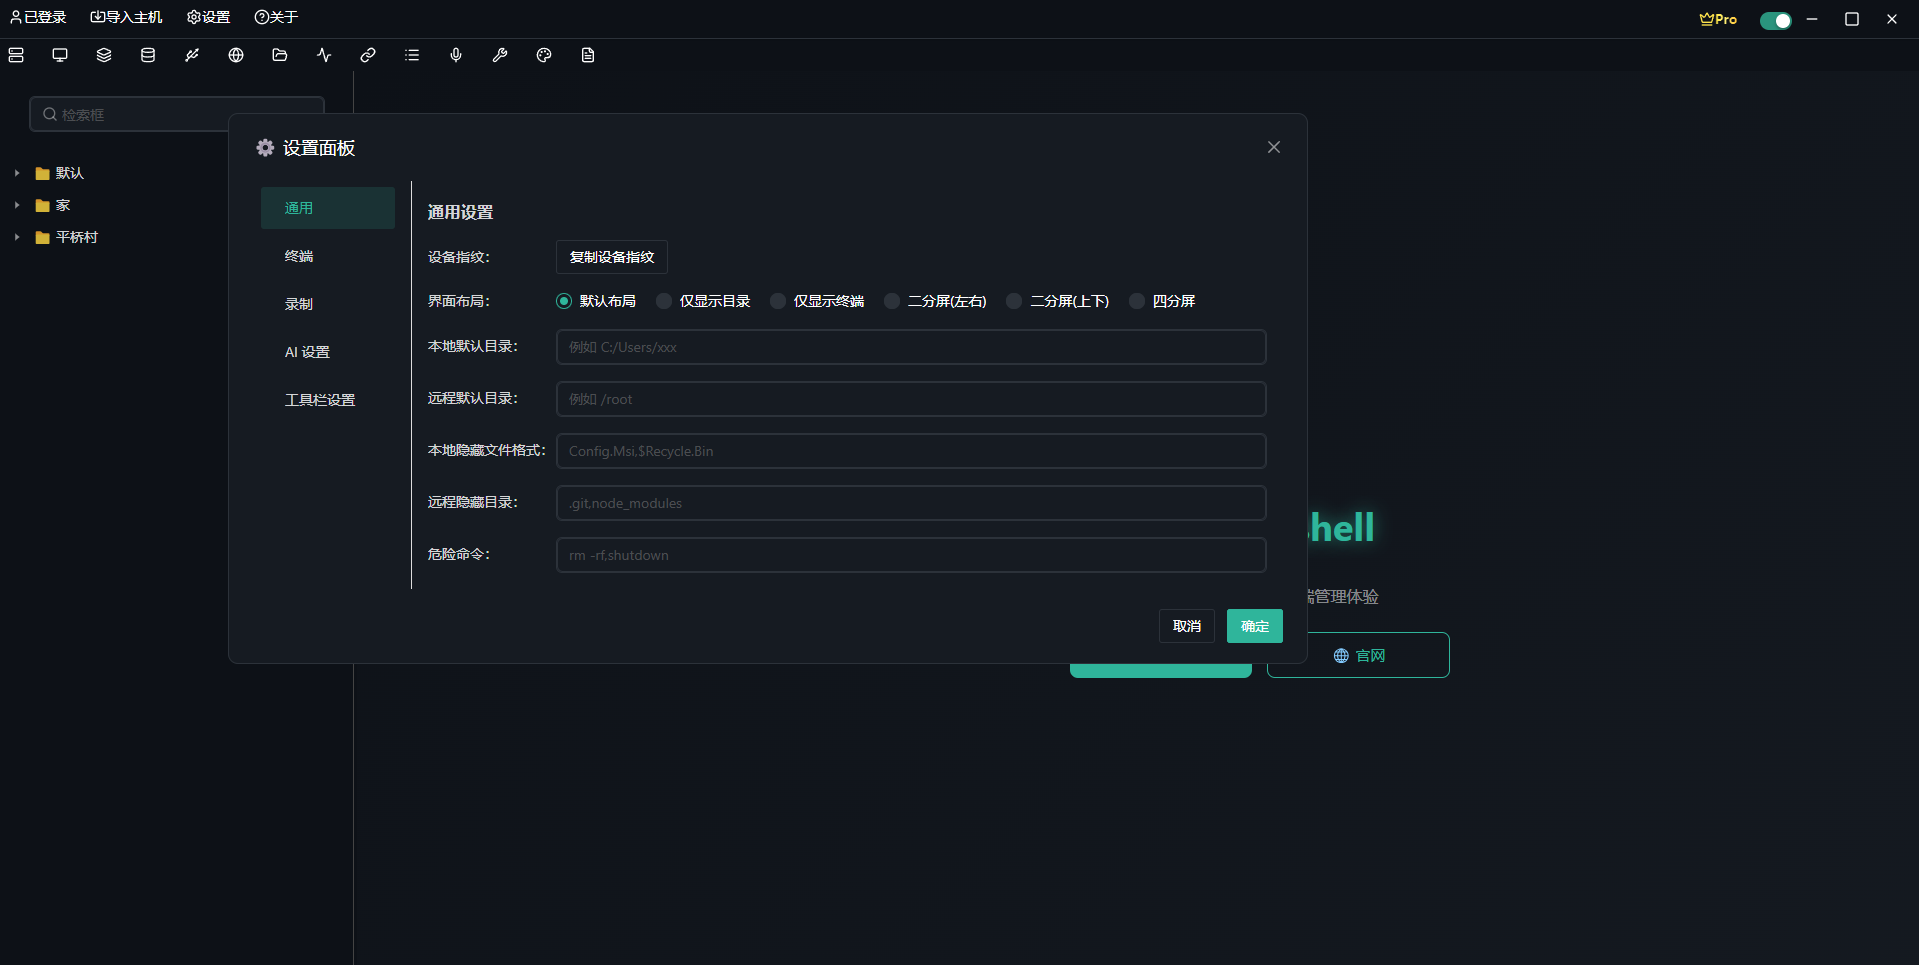Screen dimensions: 1919x965
Task: Click the activity pulse monitor icon
Action: [x=324, y=55]
